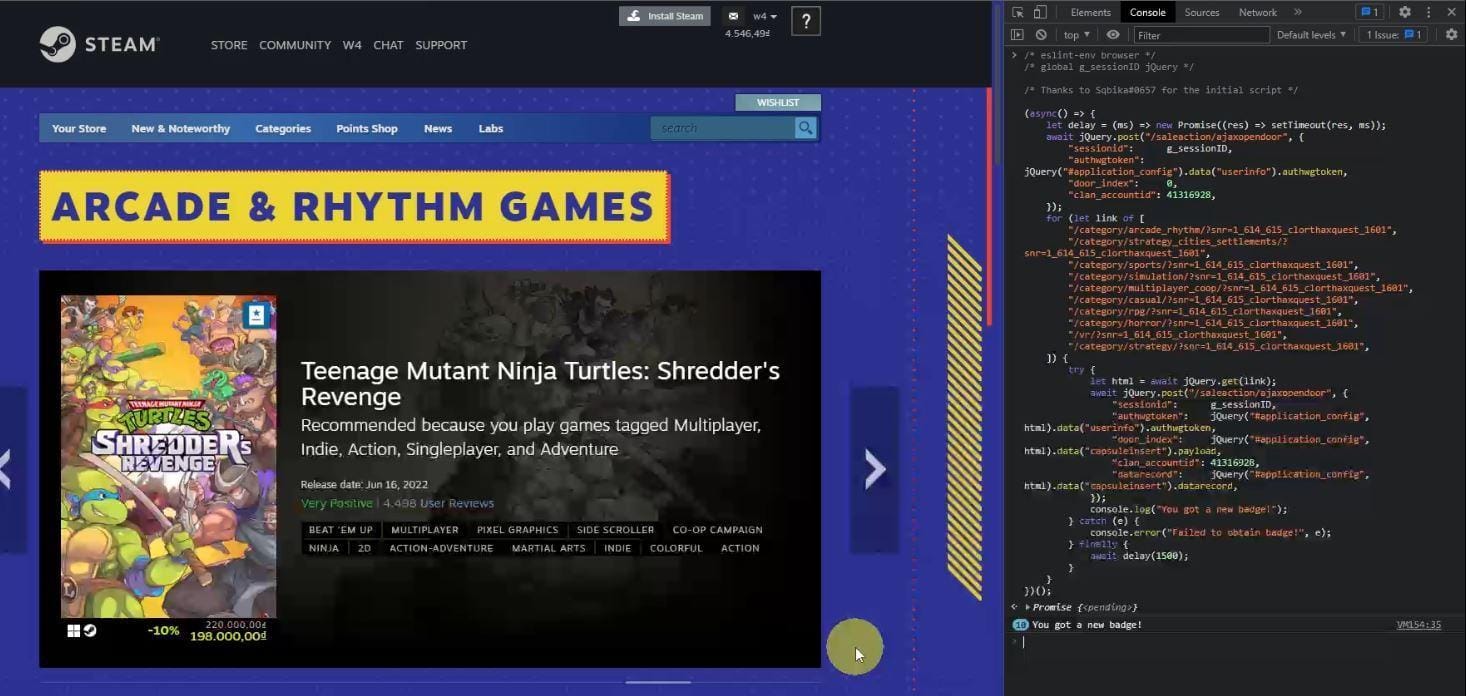Toggle the device toolbar in DevTools
Viewport: 1466px width, 696px height.
[1040, 12]
